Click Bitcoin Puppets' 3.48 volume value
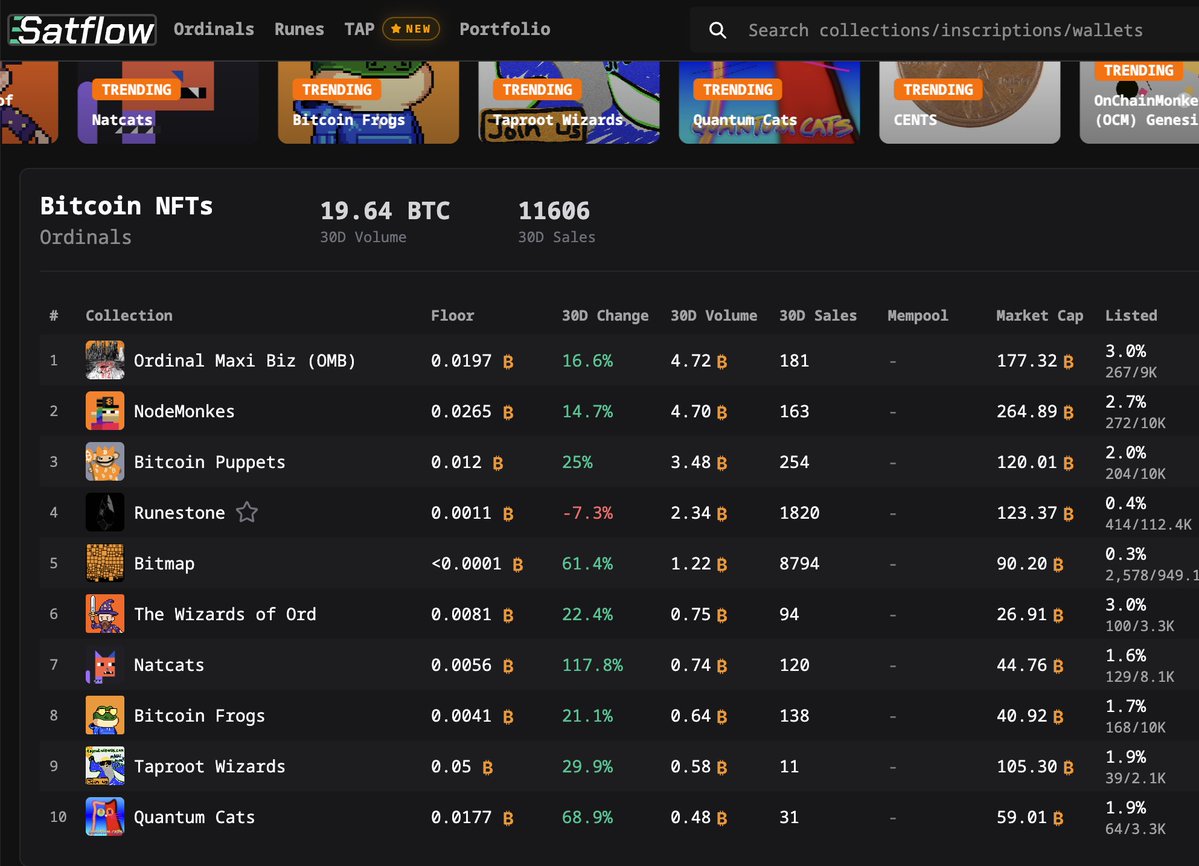The height and width of the screenshot is (866, 1199). (x=690, y=462)
